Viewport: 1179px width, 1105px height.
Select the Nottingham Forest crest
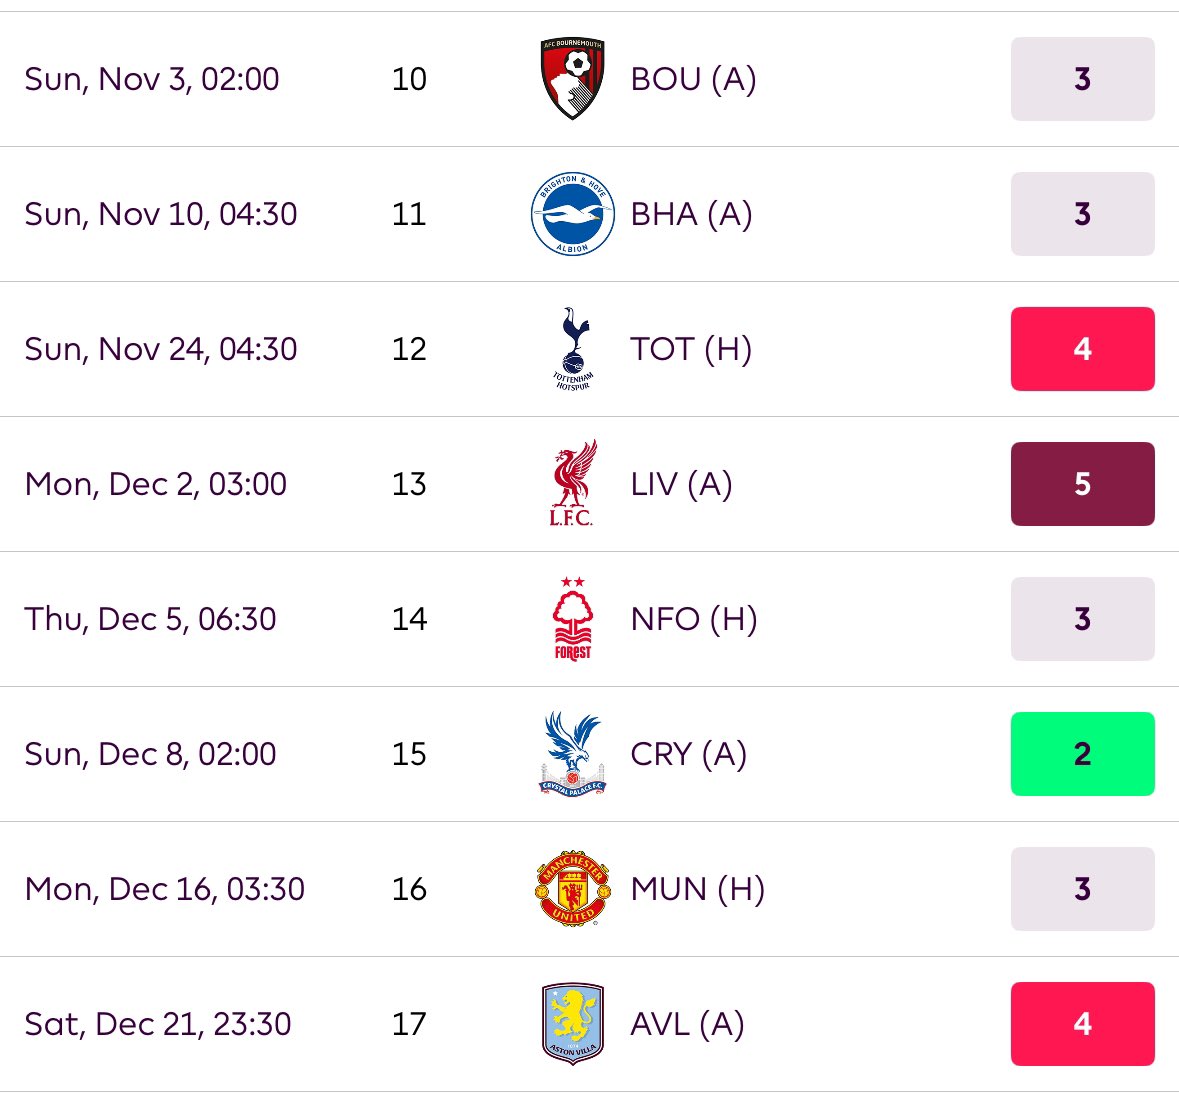(573, 619)
